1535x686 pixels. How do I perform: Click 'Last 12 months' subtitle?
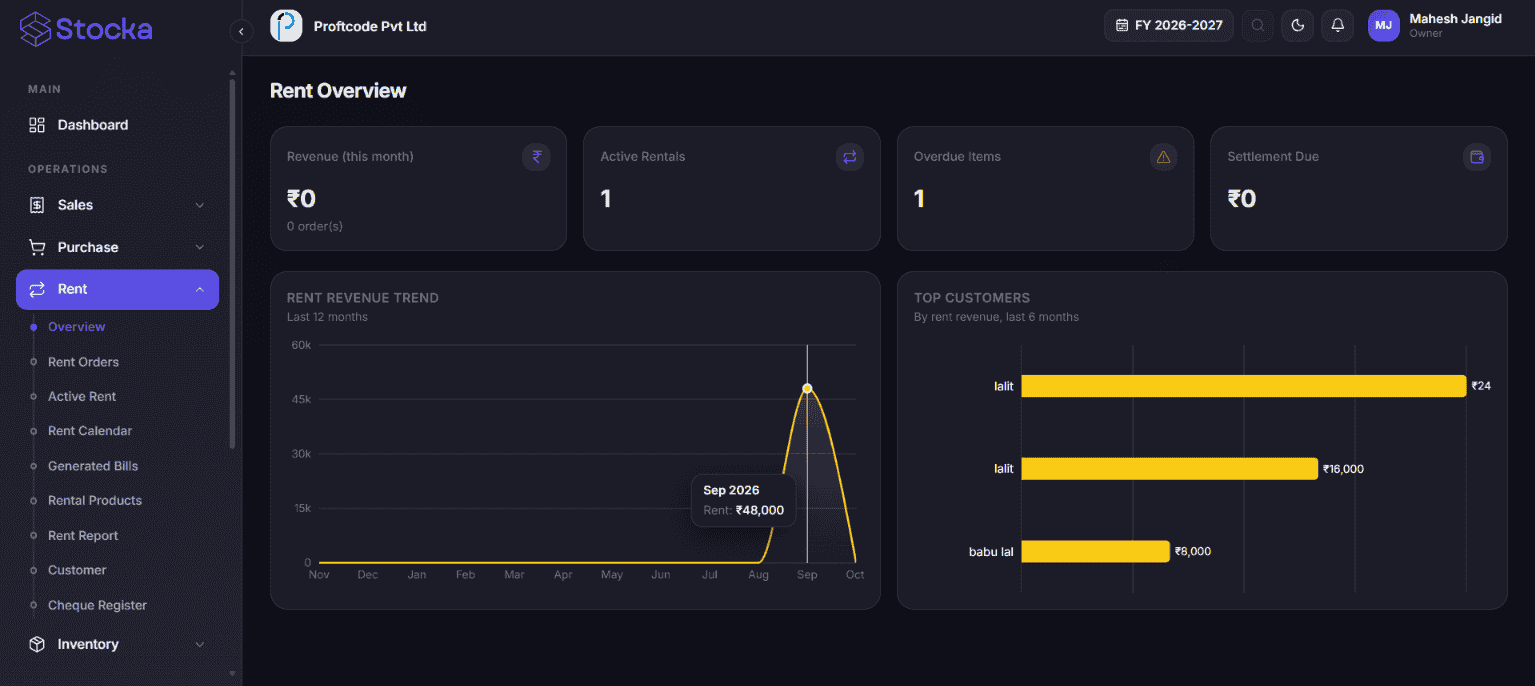pos(327,317)
